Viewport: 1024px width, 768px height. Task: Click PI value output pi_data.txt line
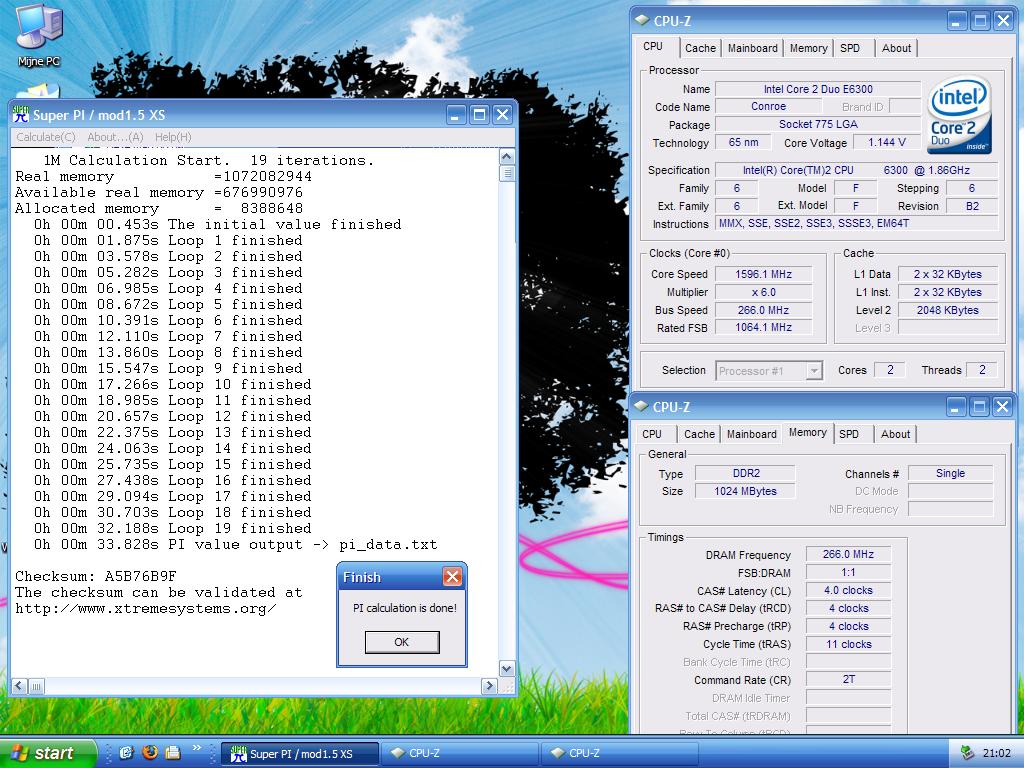click(236, 545)
